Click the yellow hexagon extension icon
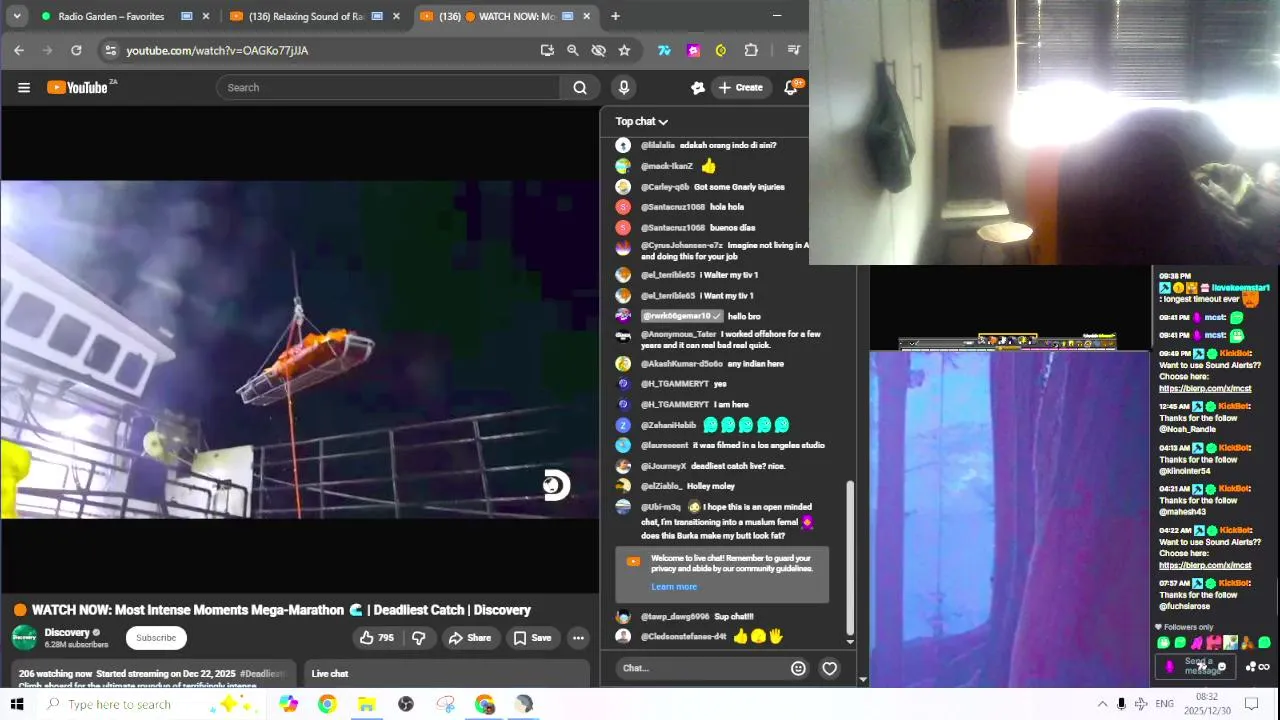The width and height of the screenshot is (1280, 720). tap(721, 50)
